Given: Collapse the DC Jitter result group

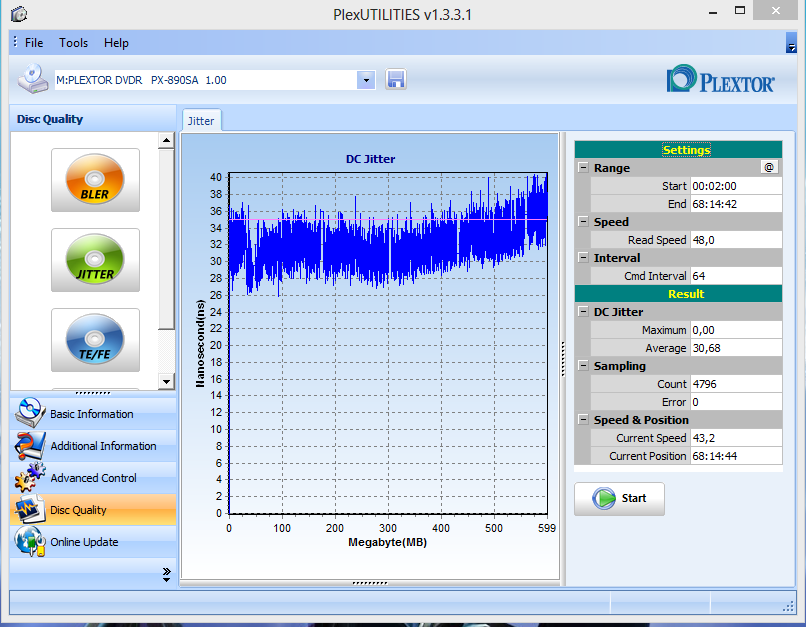Looking at the screenshot, I should tap(583, 311).
